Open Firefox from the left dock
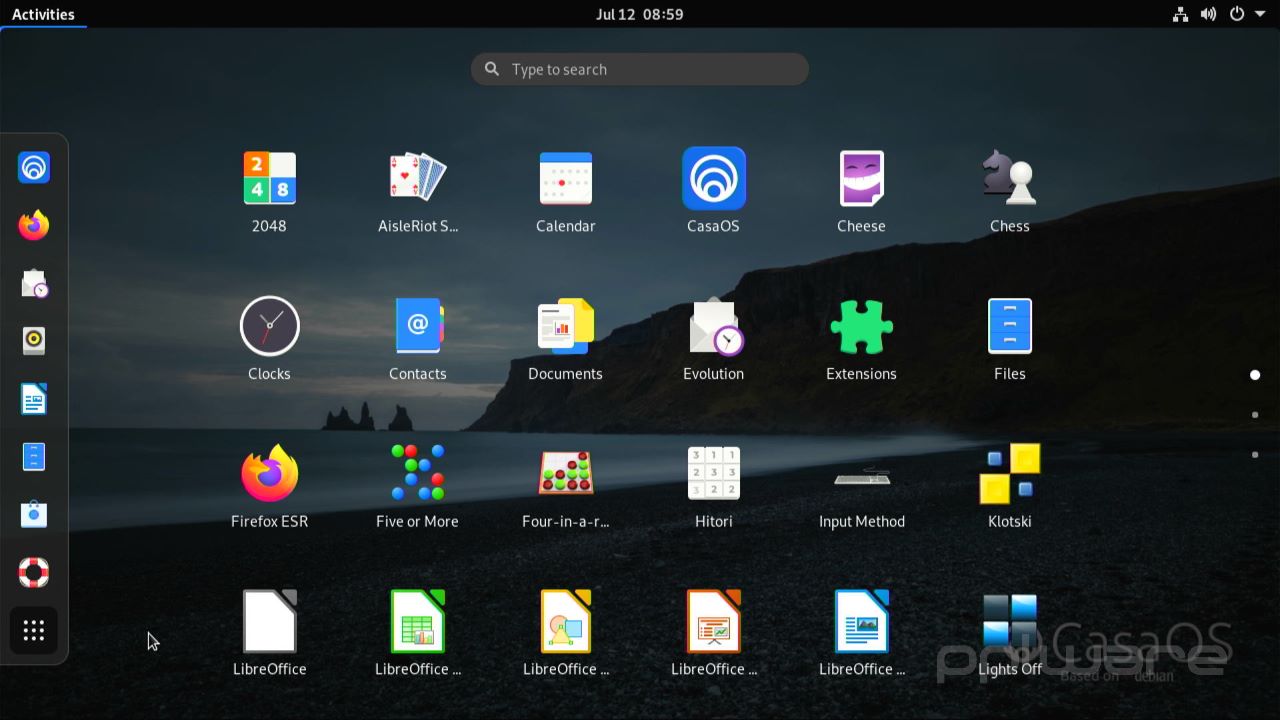The height and width of the screenshot is (720, 1280). [34, 225]
